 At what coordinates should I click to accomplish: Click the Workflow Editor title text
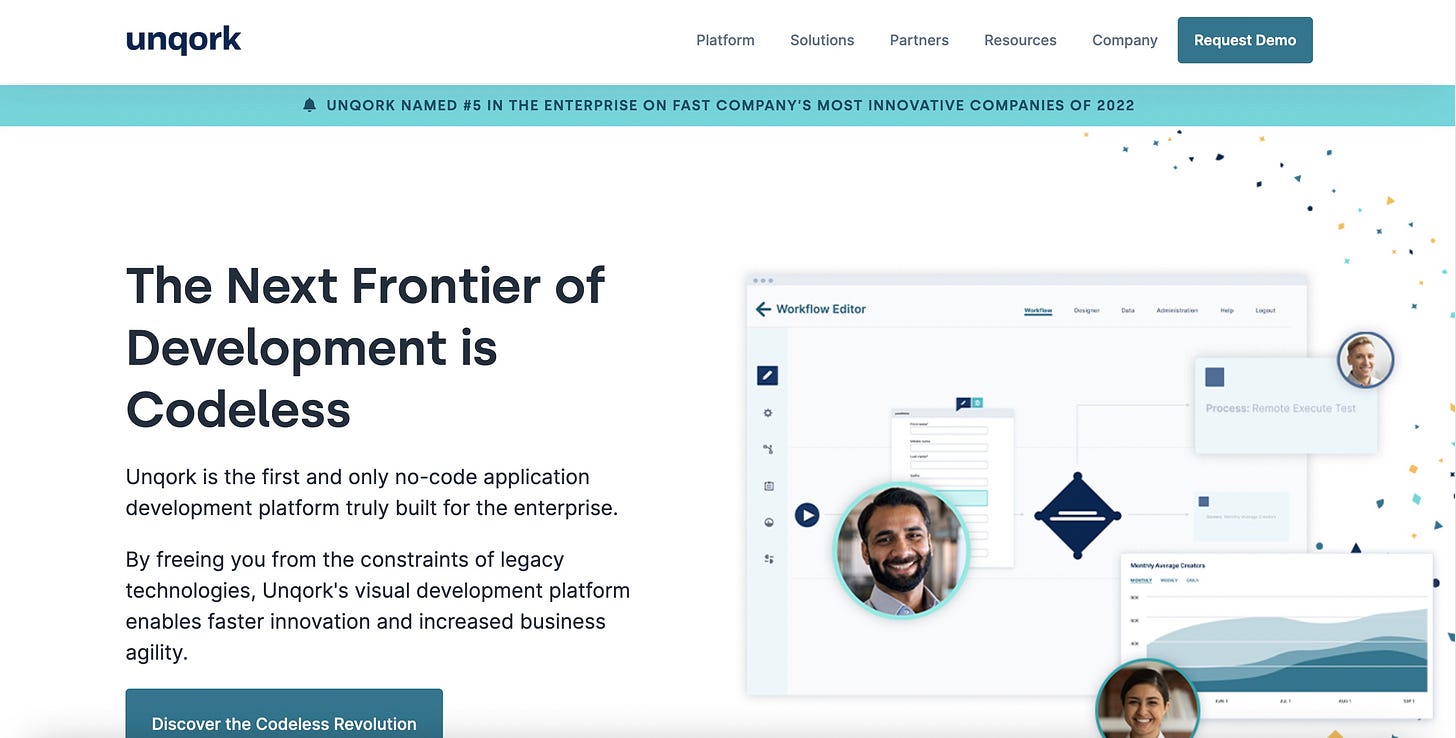[821, 309]
